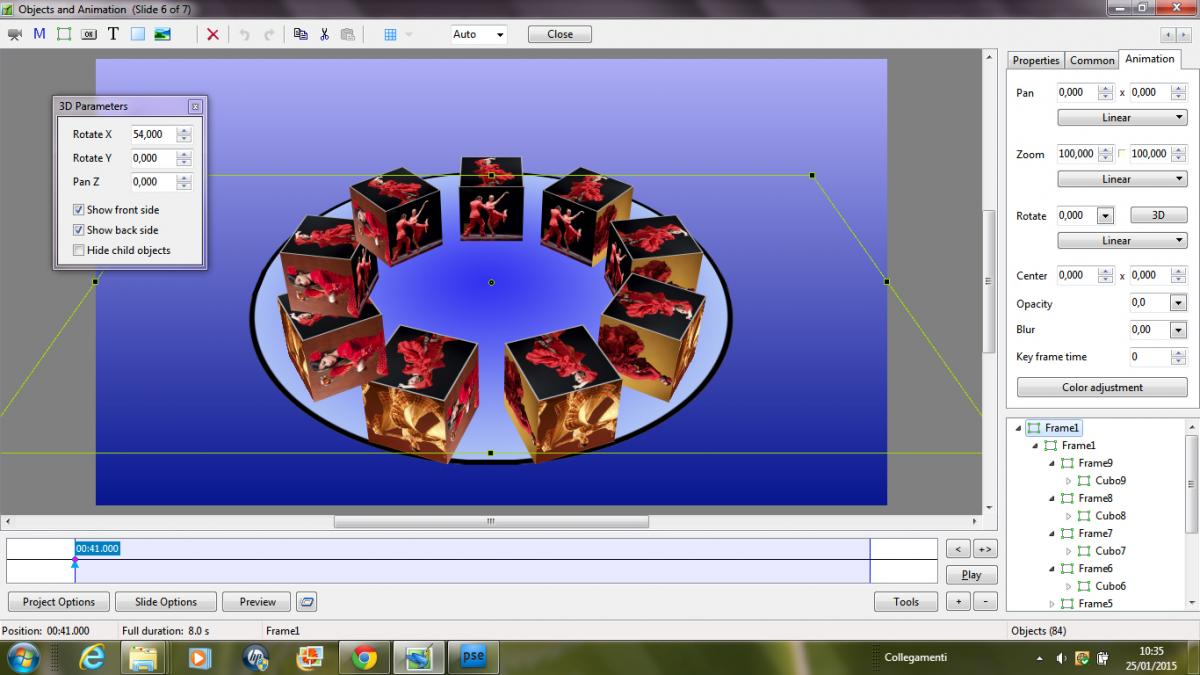
Task: Add a frame with the green frame icon
Action: tap(64, 34)
